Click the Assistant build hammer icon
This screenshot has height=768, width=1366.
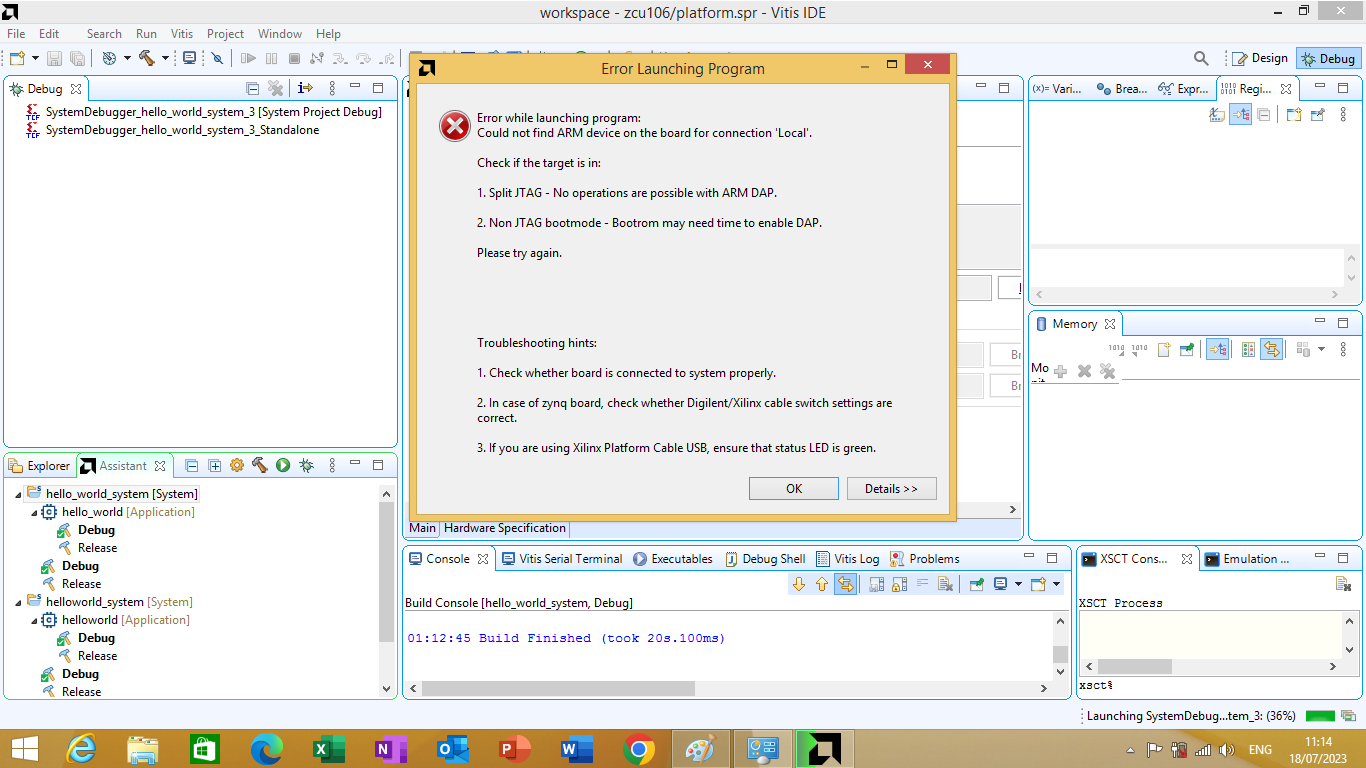pyautogui.click(x=260, y=466)
